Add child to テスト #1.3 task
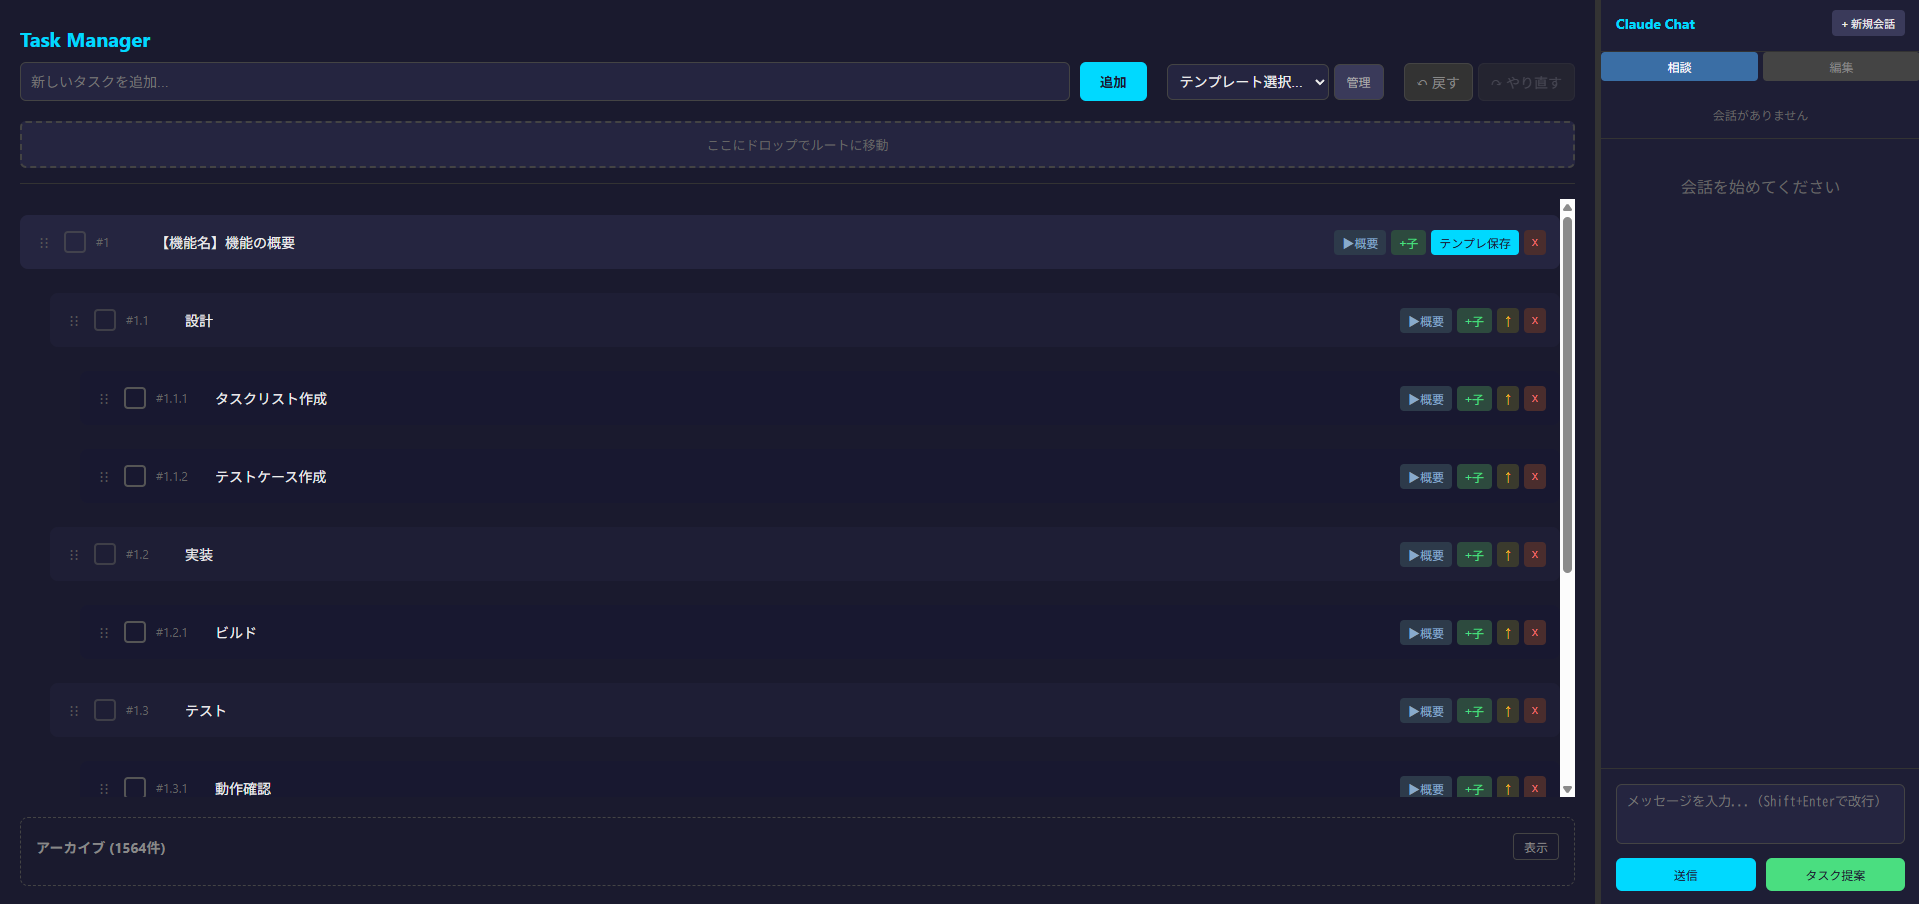The width and height of the screenshot is (1919, 904). point(1474,711)
